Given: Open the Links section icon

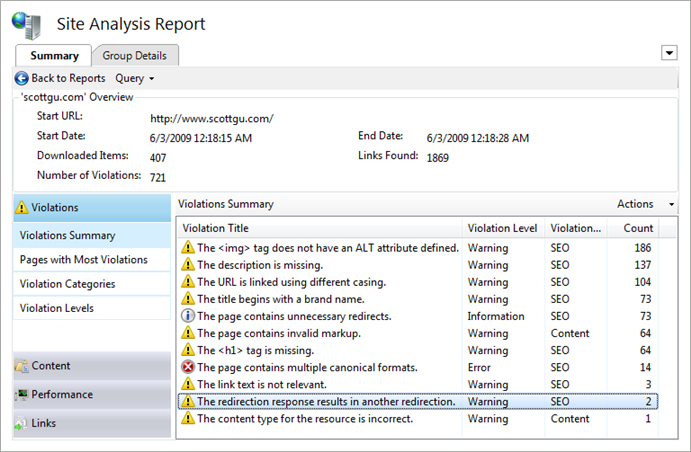Looking at the screenshot, I should 21,423.
